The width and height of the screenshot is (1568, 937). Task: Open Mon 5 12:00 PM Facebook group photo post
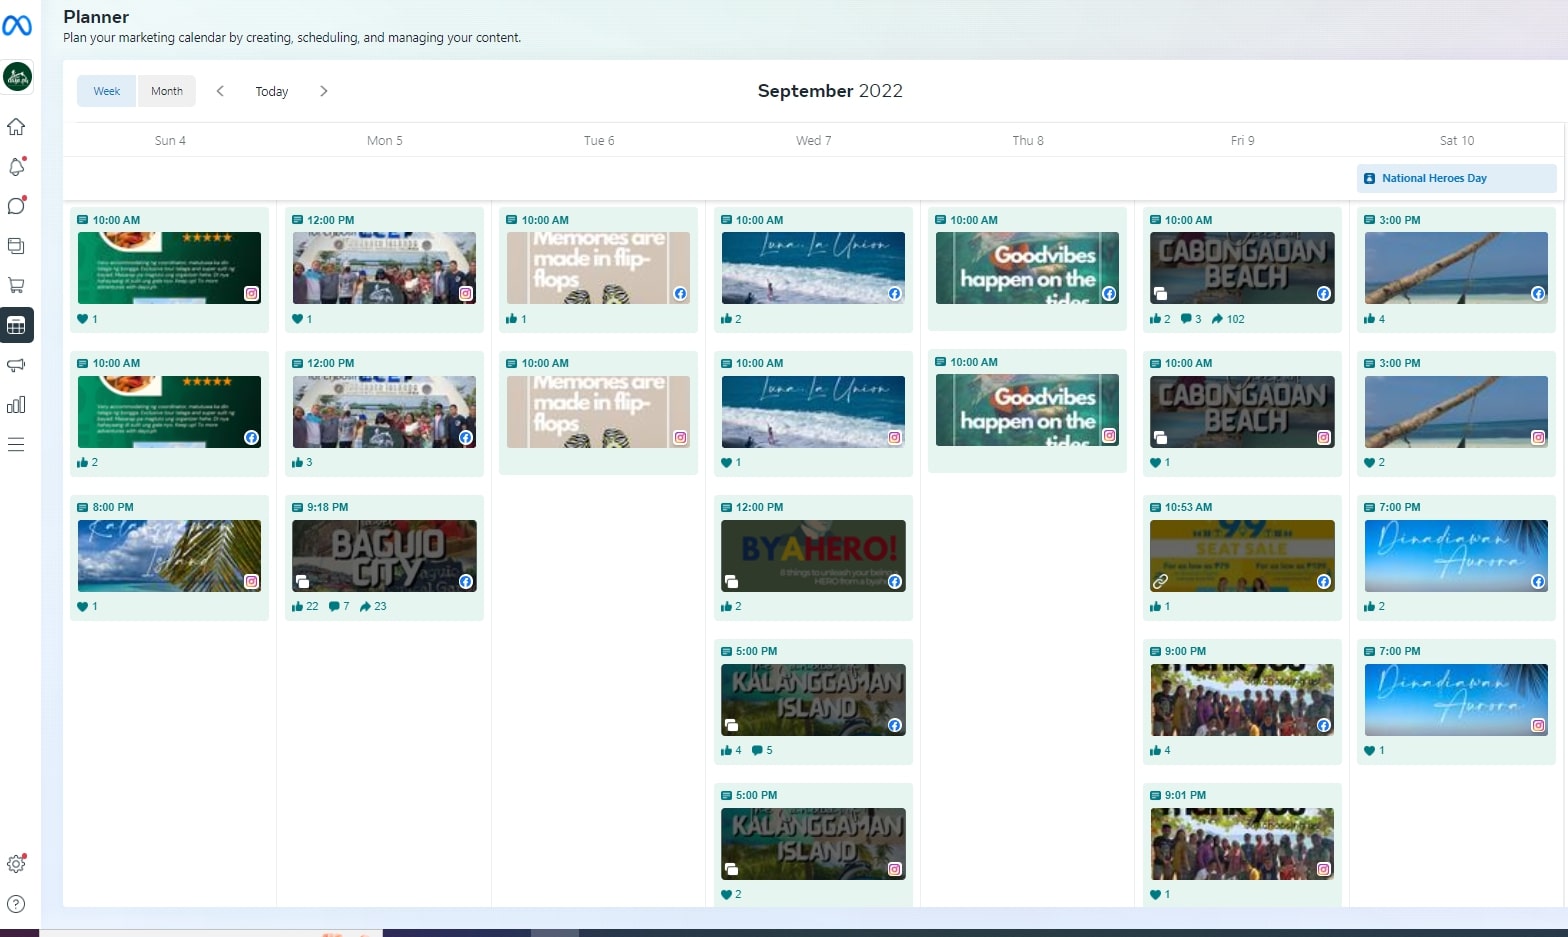click(384, 412)
